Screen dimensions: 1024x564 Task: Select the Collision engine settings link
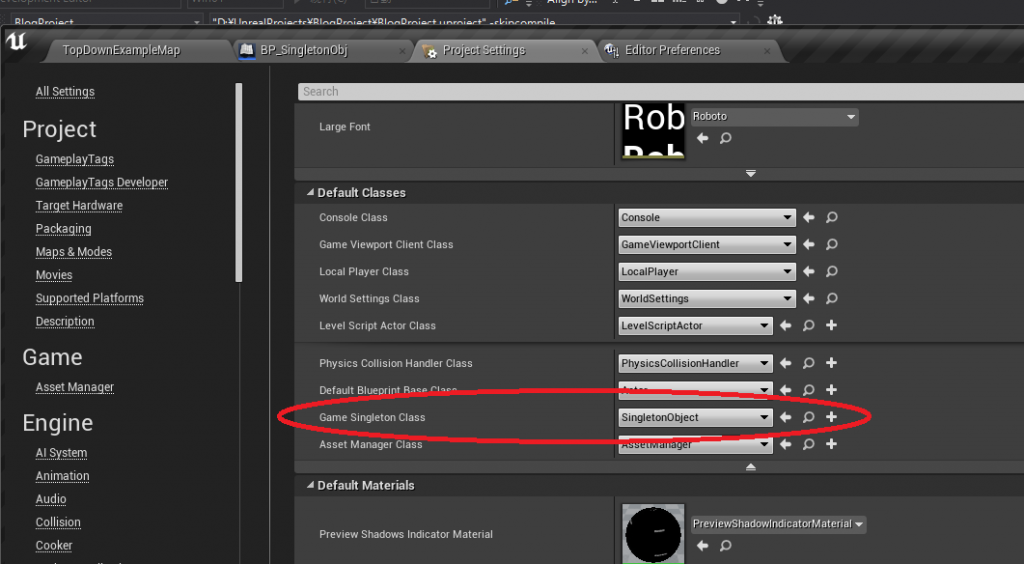click(x=58, y=522)
